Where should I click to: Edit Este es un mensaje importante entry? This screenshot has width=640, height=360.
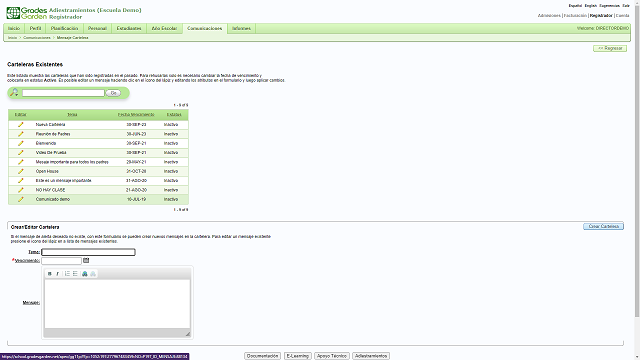[x=20, y=180]
